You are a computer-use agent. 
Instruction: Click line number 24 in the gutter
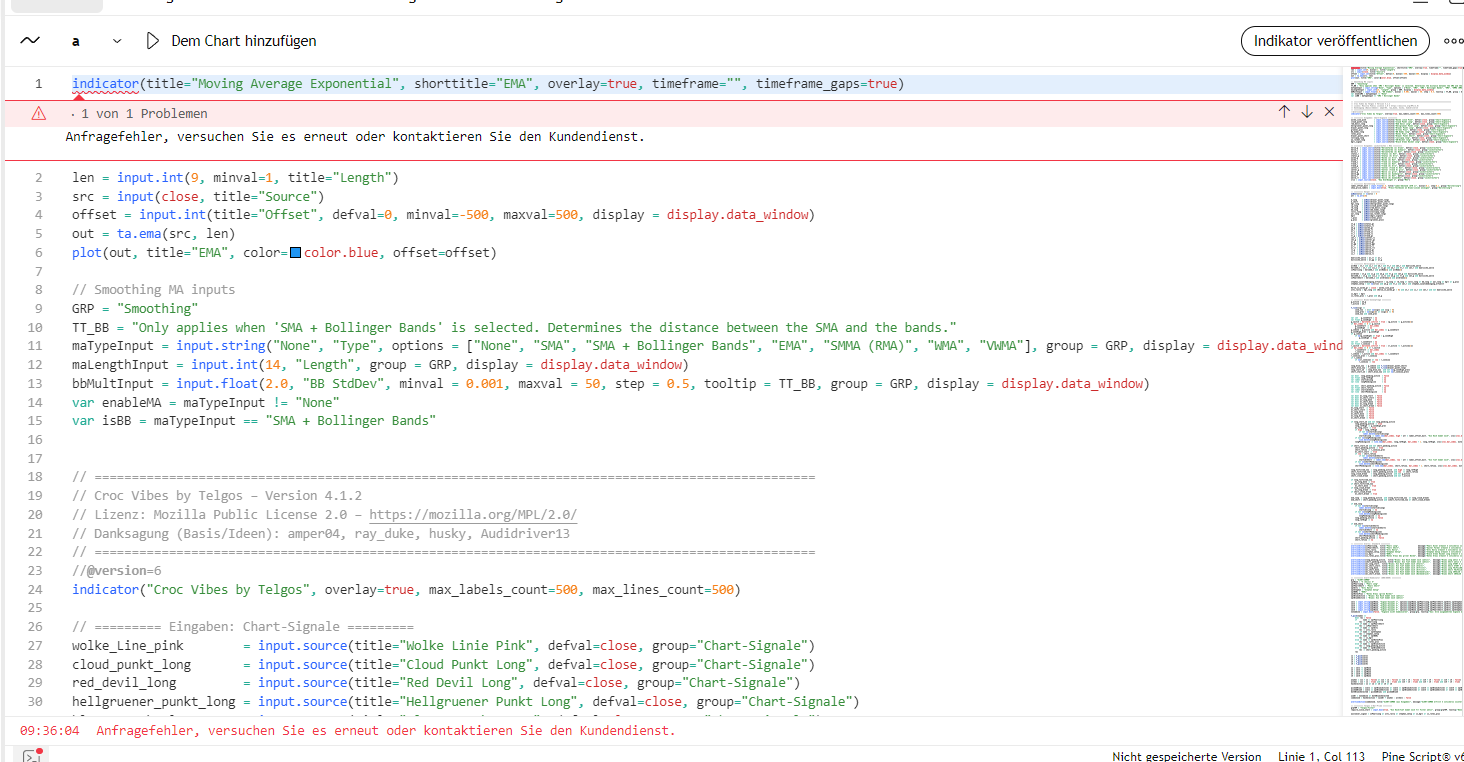(x=35, y=590)
